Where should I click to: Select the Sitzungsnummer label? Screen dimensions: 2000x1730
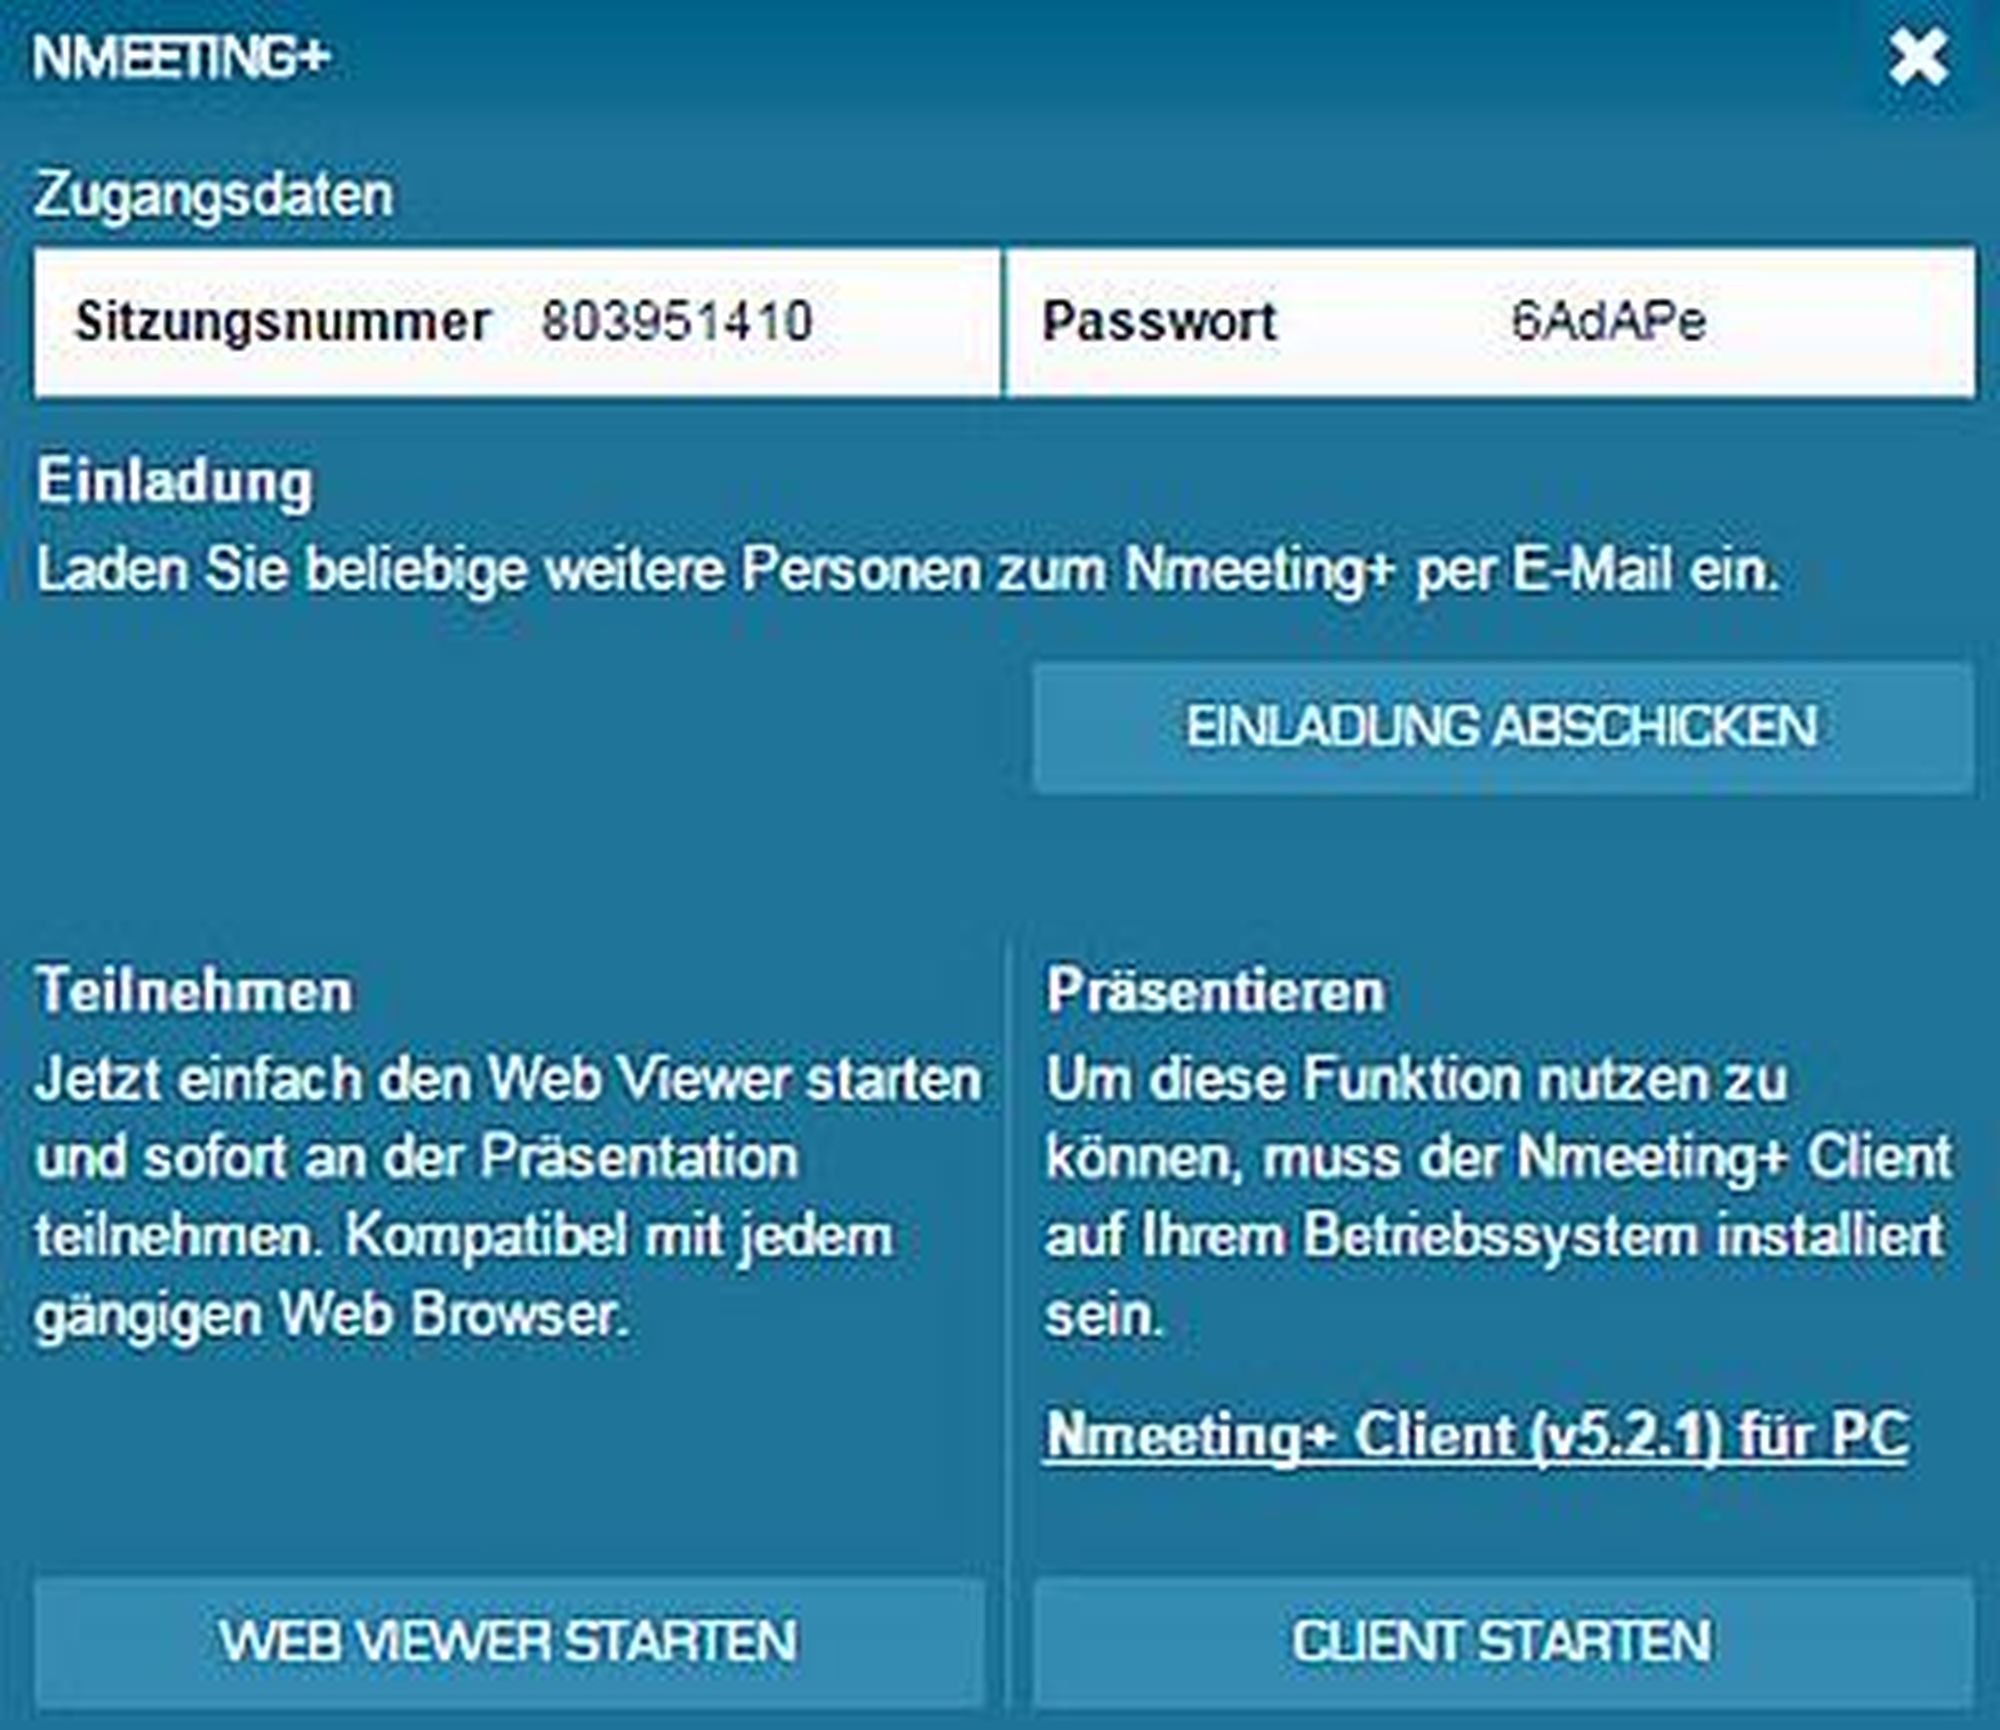click(x=283, y=322)
